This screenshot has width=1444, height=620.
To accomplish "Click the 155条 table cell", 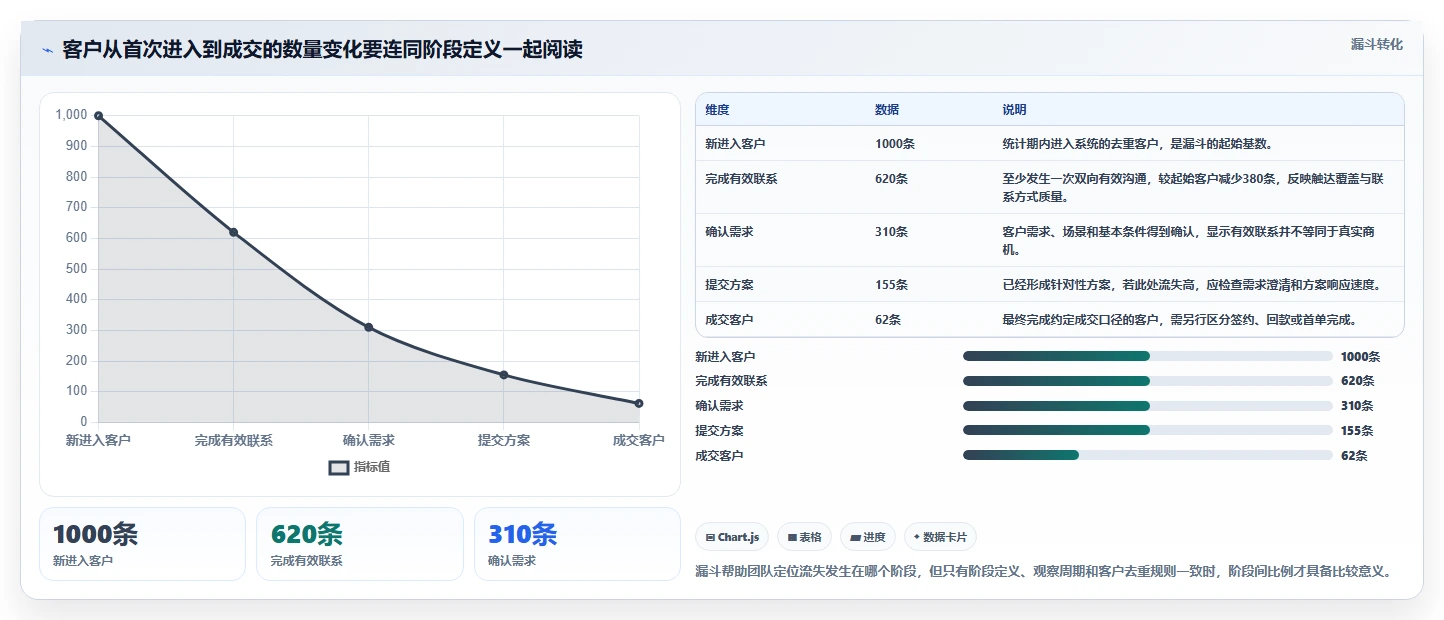I will [892, 285].
